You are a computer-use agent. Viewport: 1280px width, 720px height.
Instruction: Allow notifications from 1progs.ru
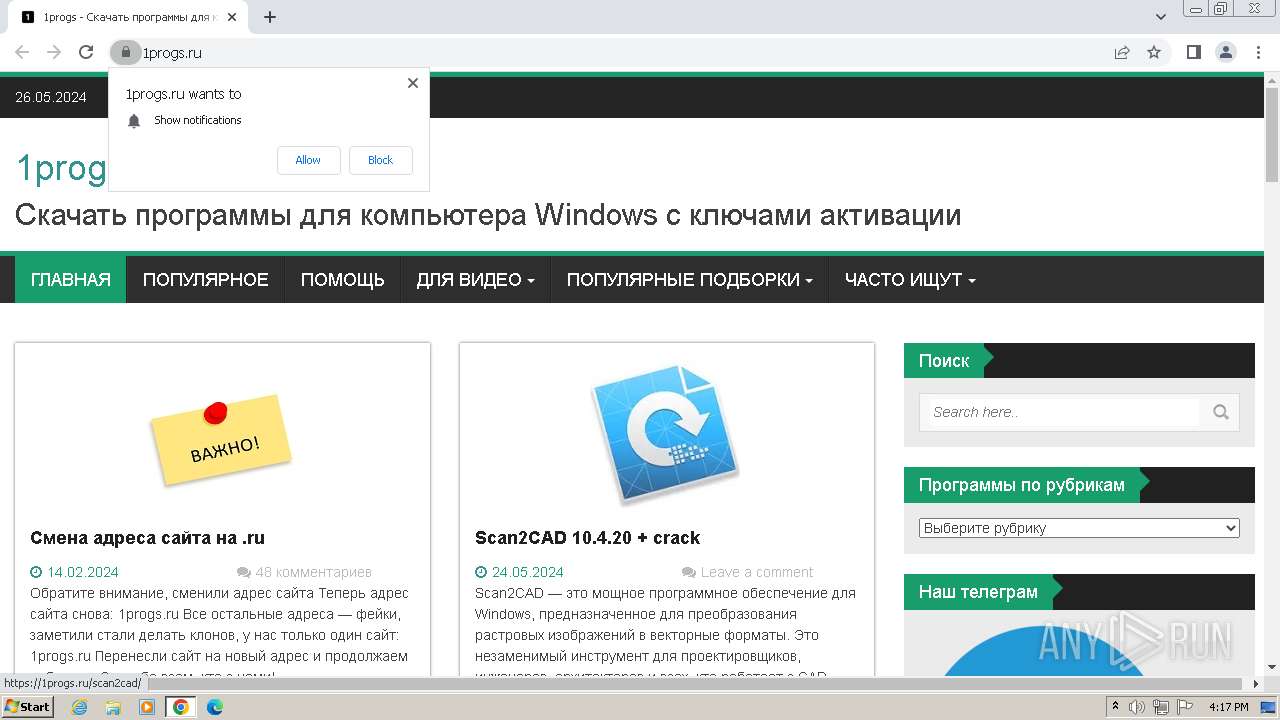(x=308, y=160)
